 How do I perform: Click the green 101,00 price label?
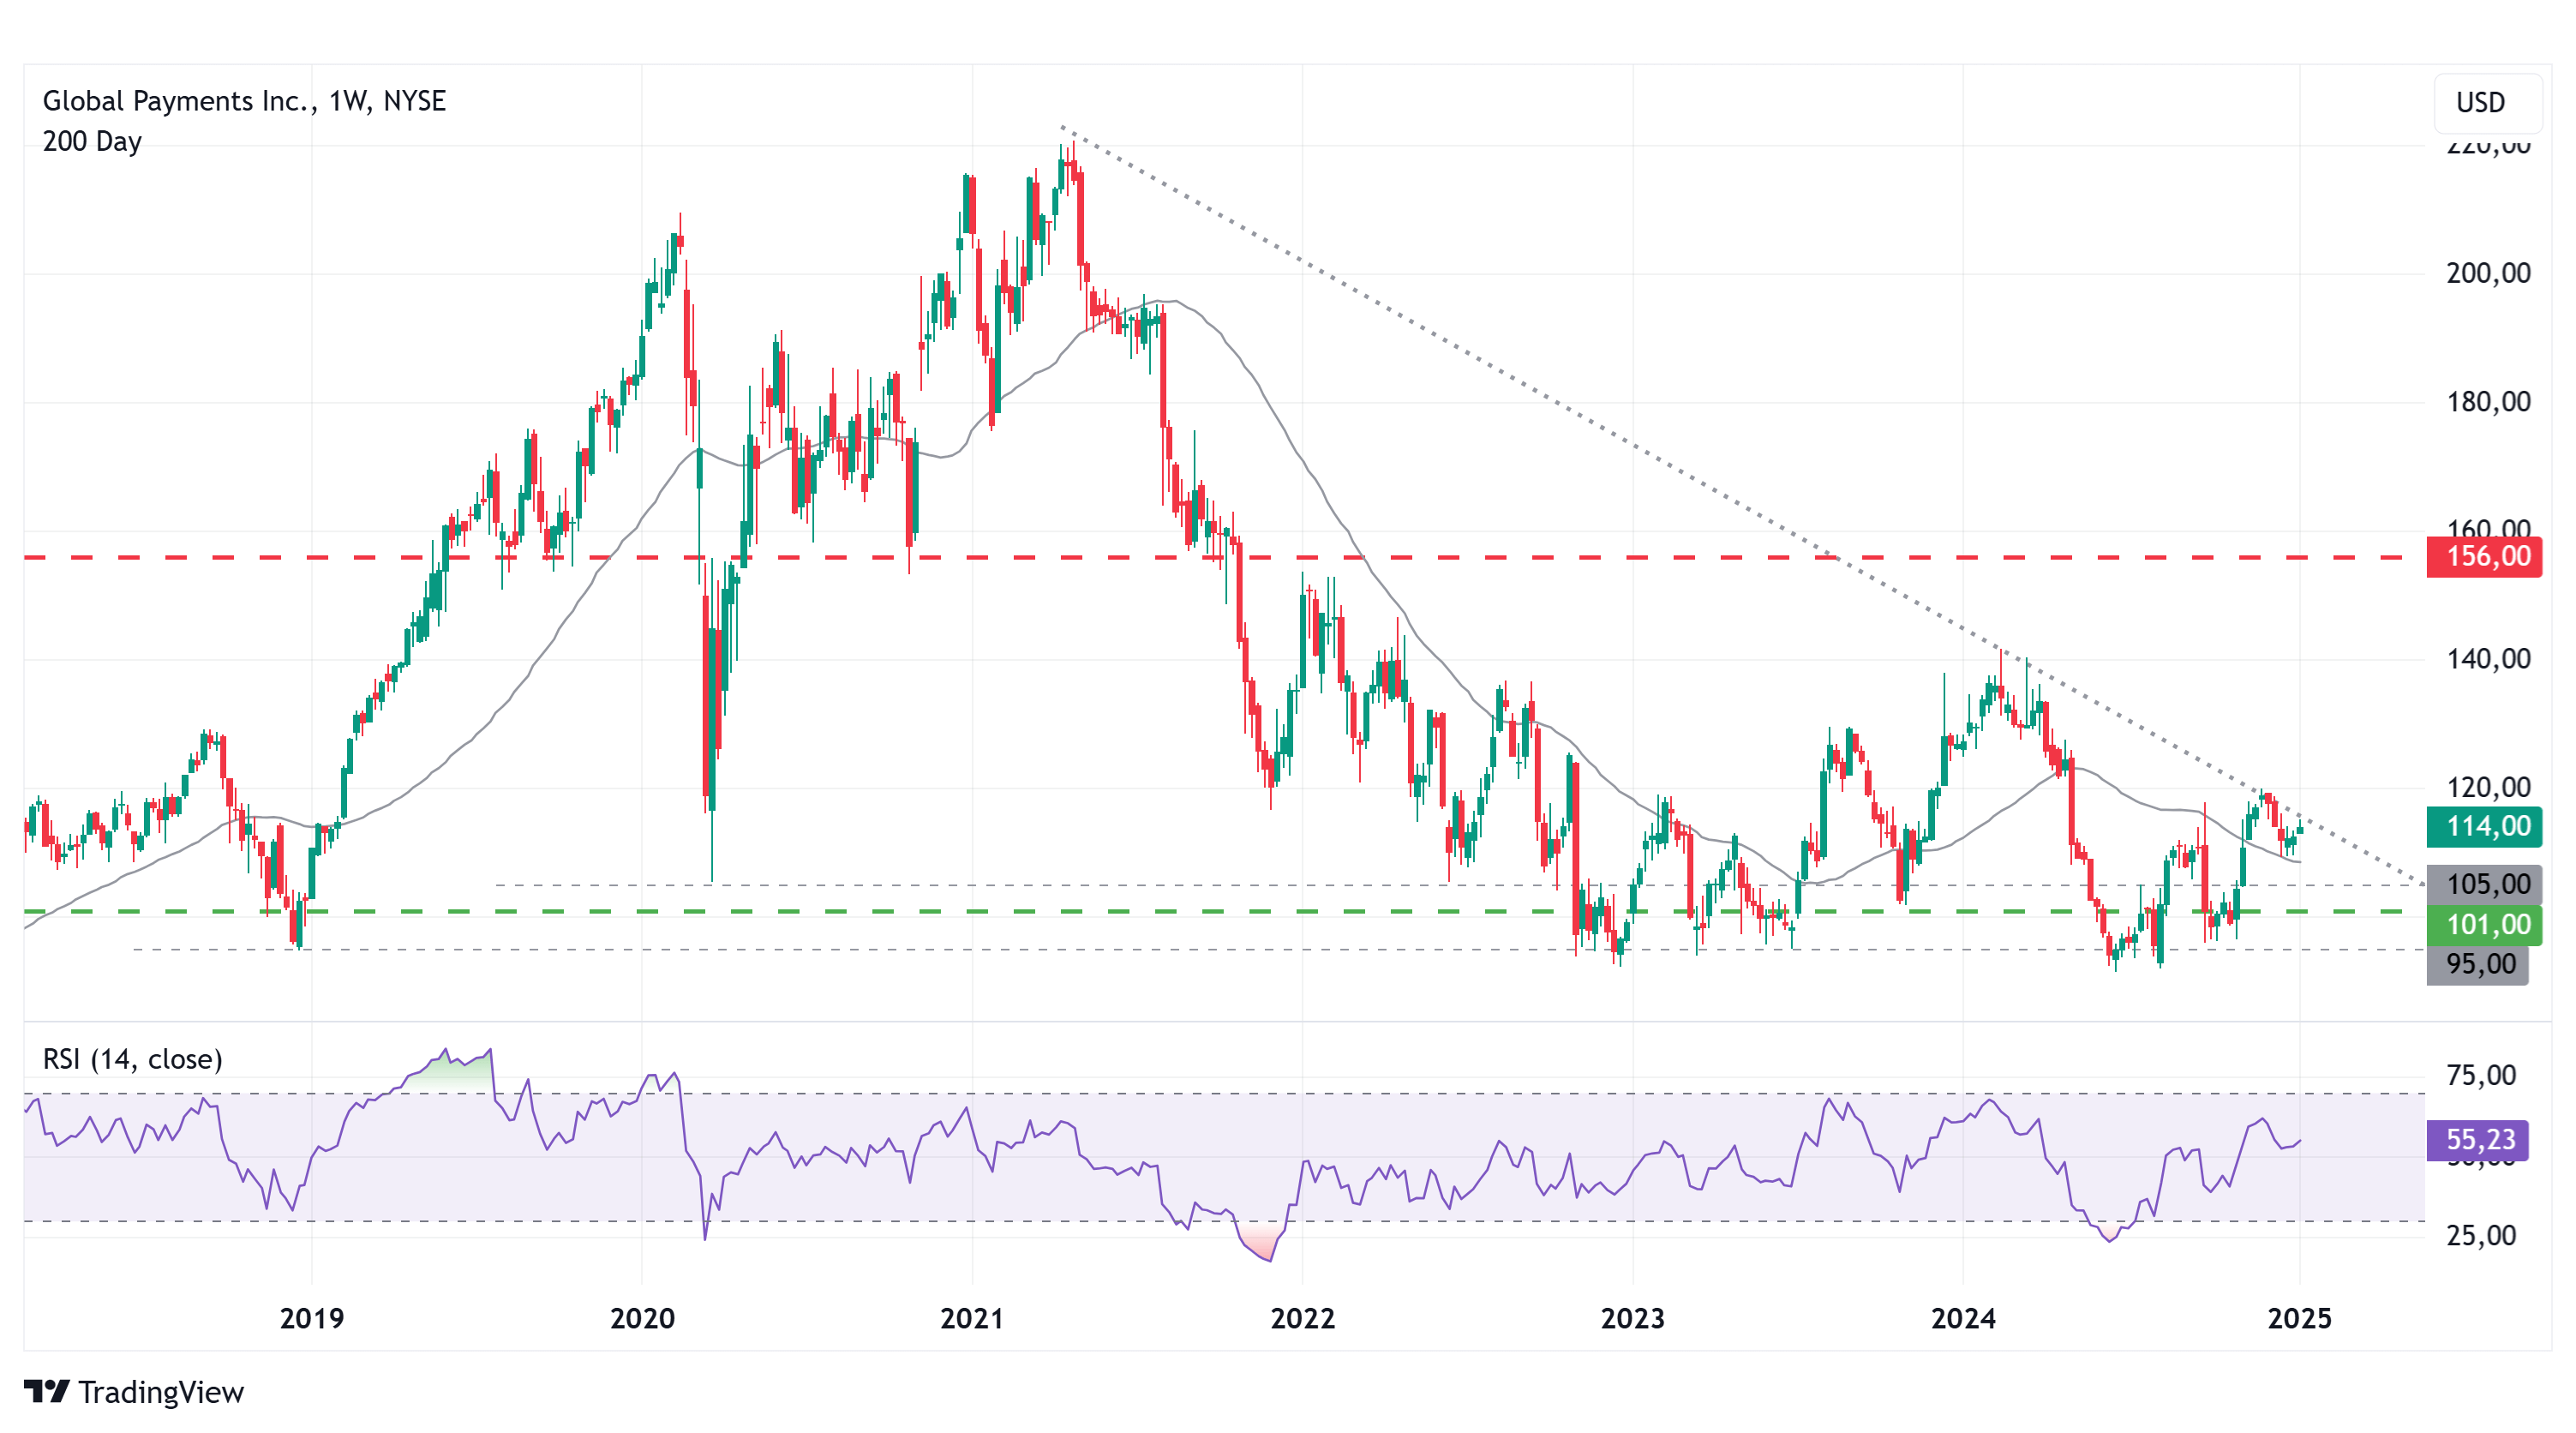tap(2484, 924)
